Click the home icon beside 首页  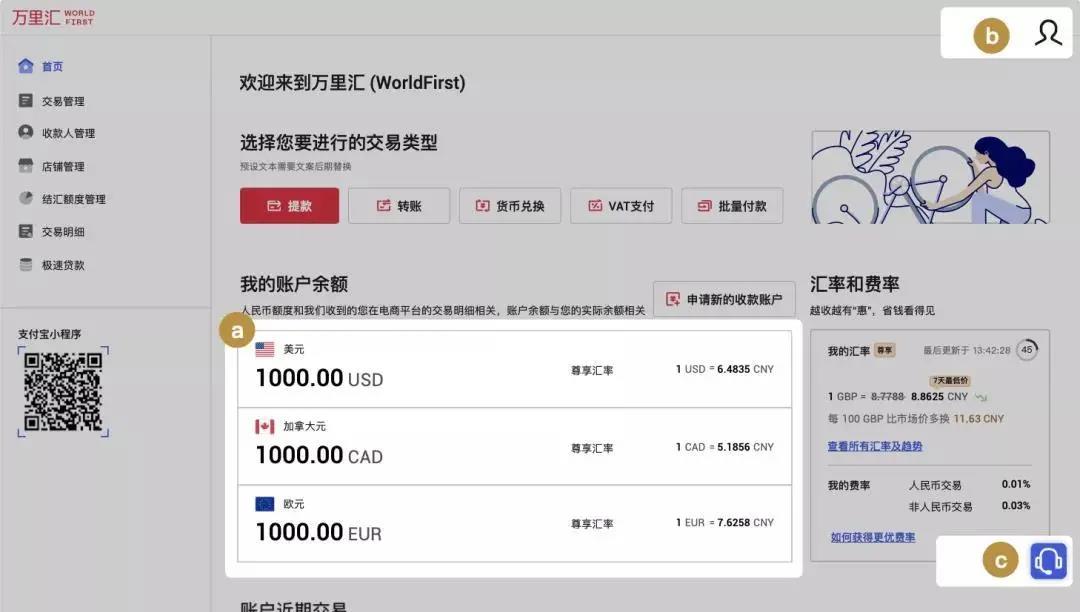click(x=25, y=66)
